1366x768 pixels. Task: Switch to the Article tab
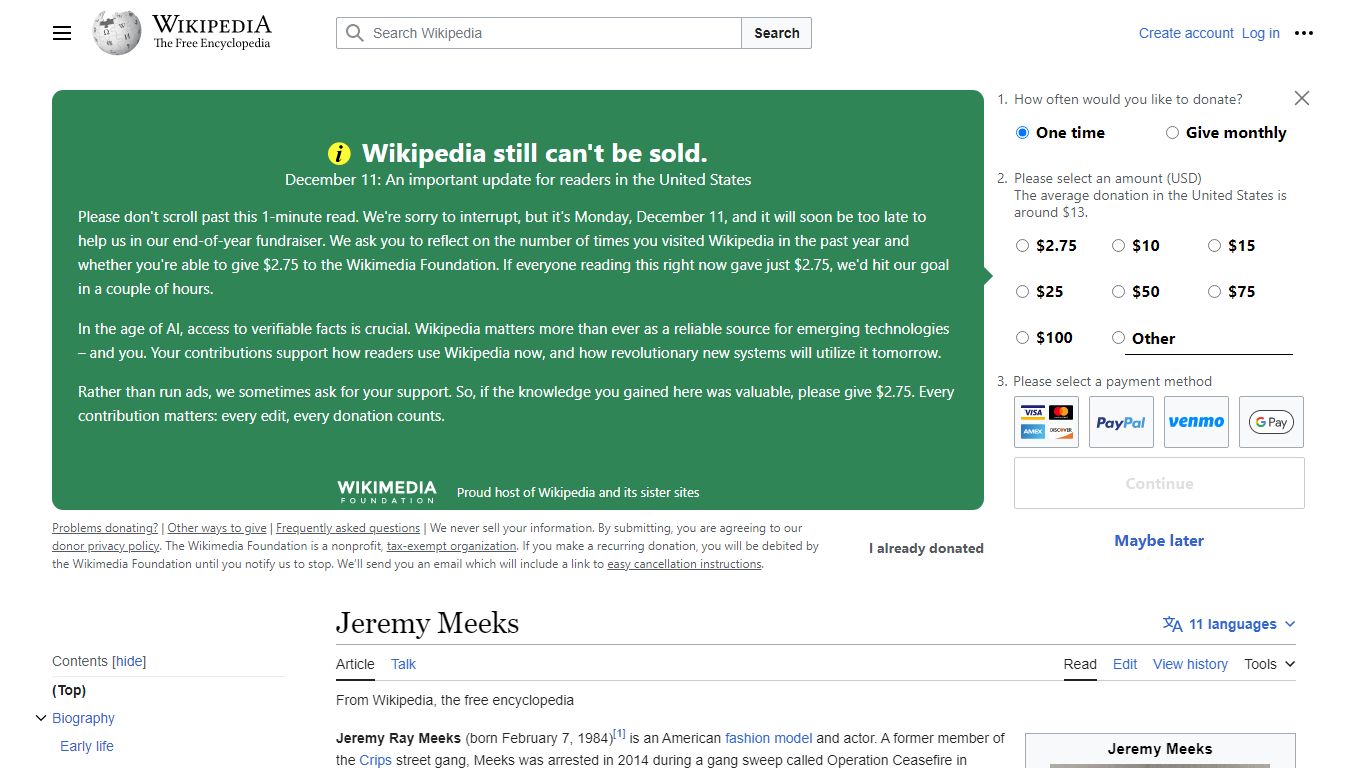pyautogui.click(x=355, y=664)
